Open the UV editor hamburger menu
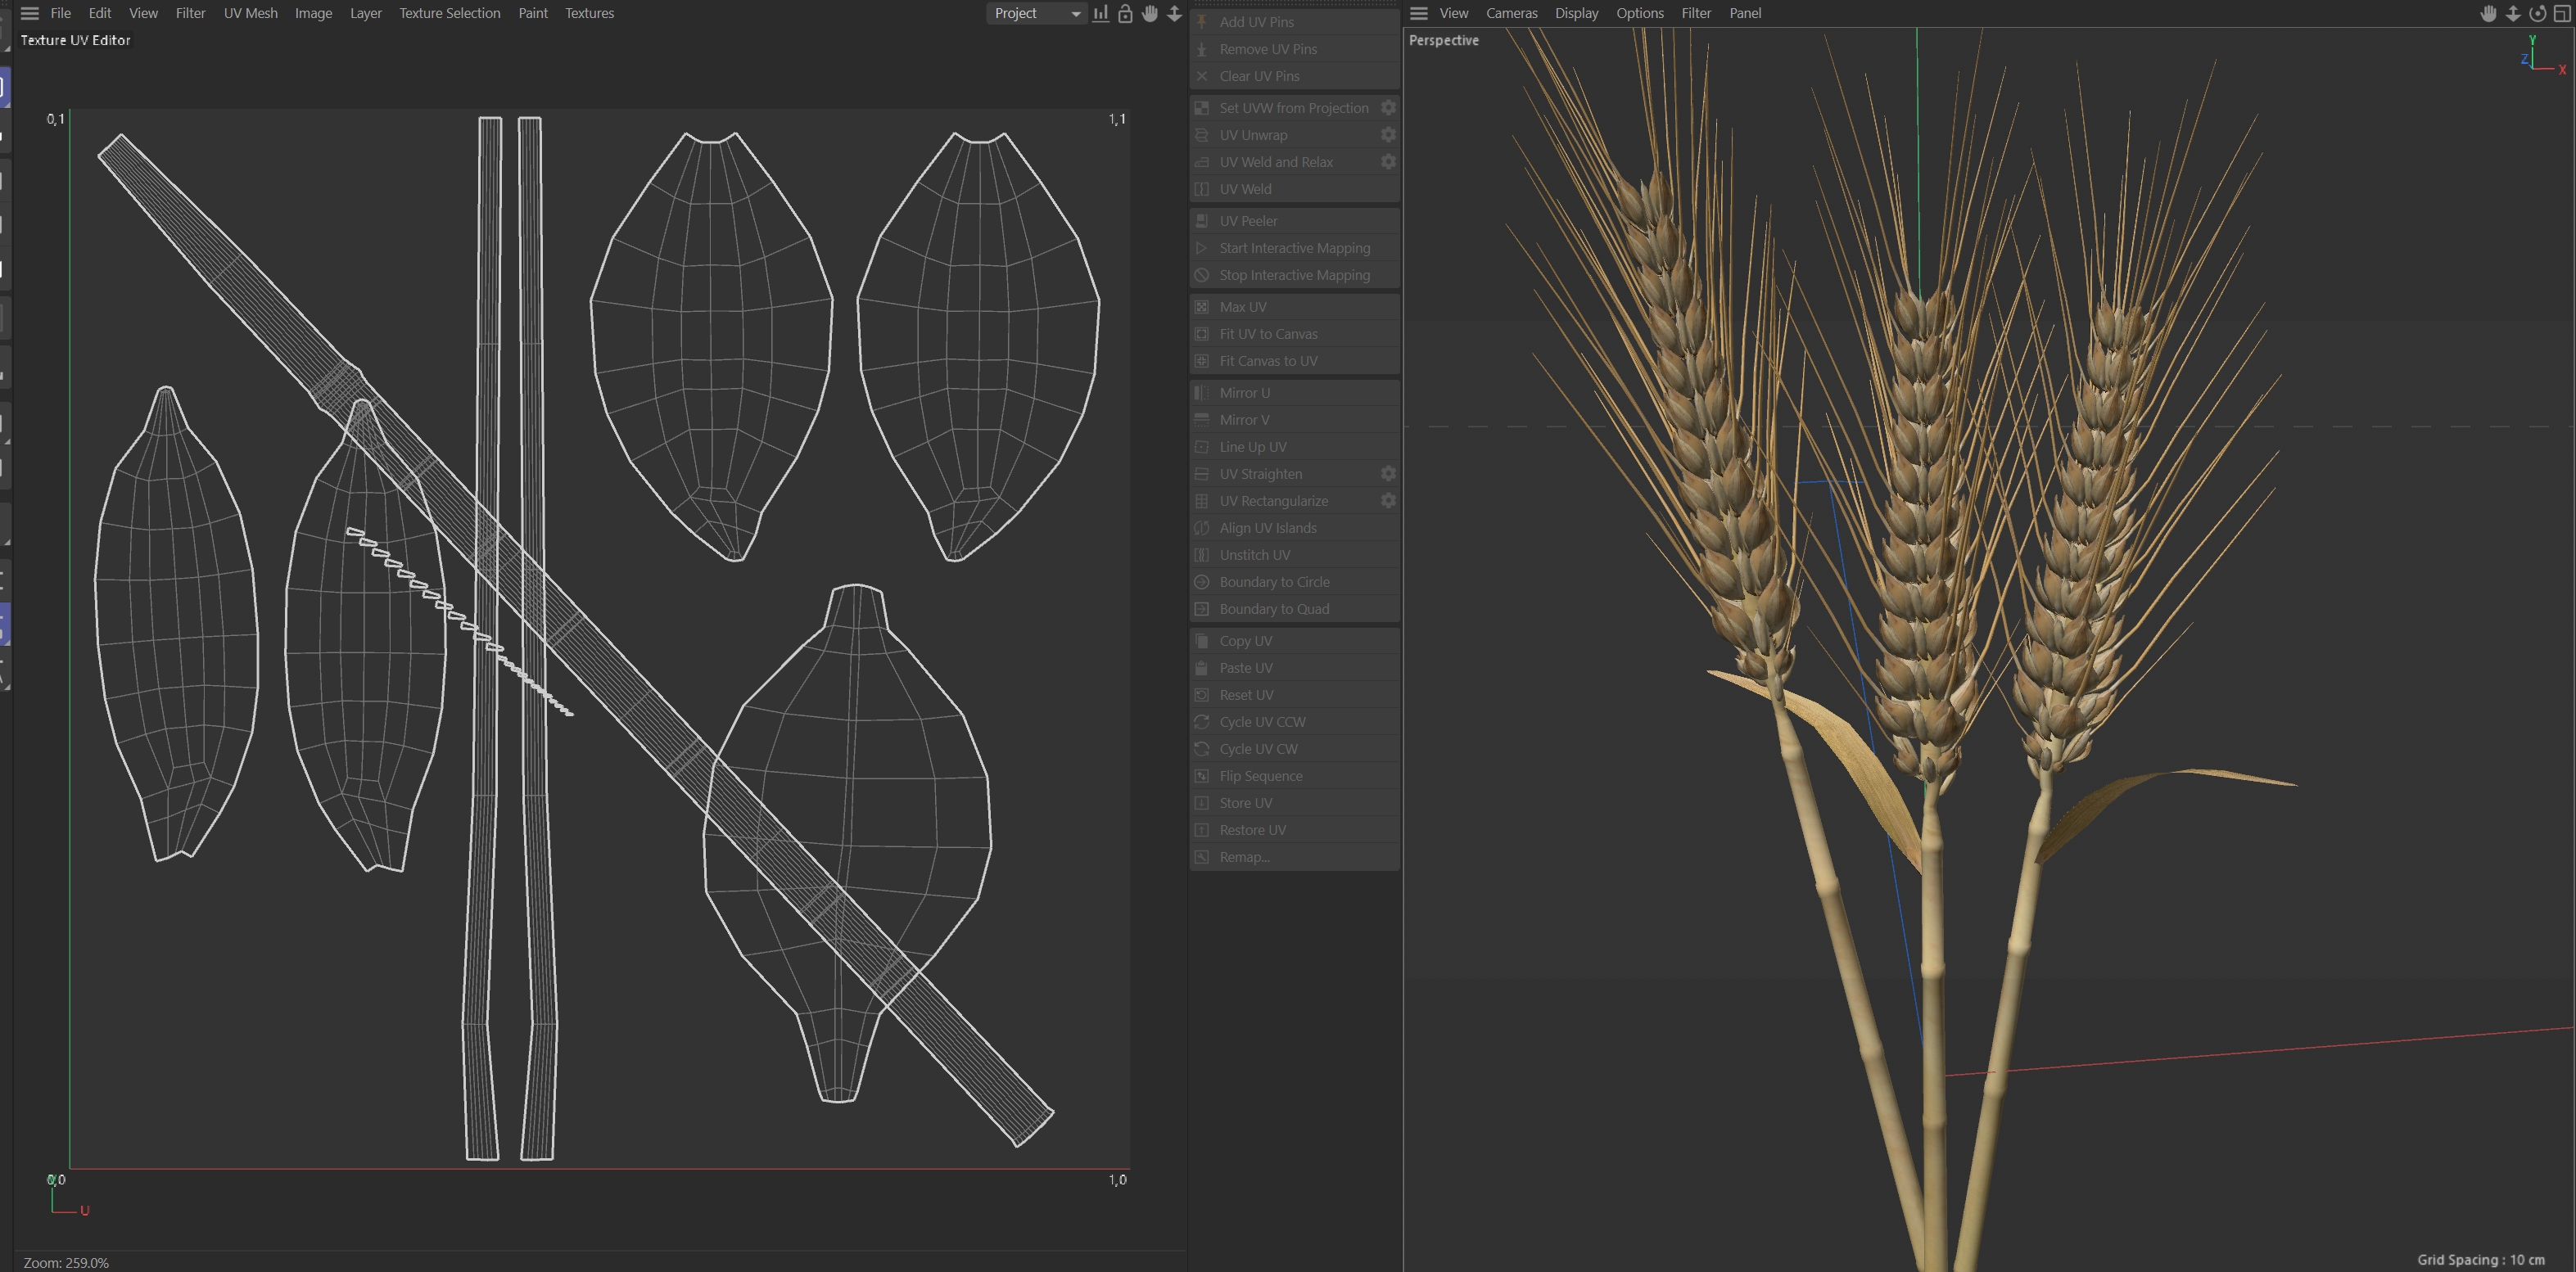Viewport: 2576px width, 1272px height. [30, 13]
